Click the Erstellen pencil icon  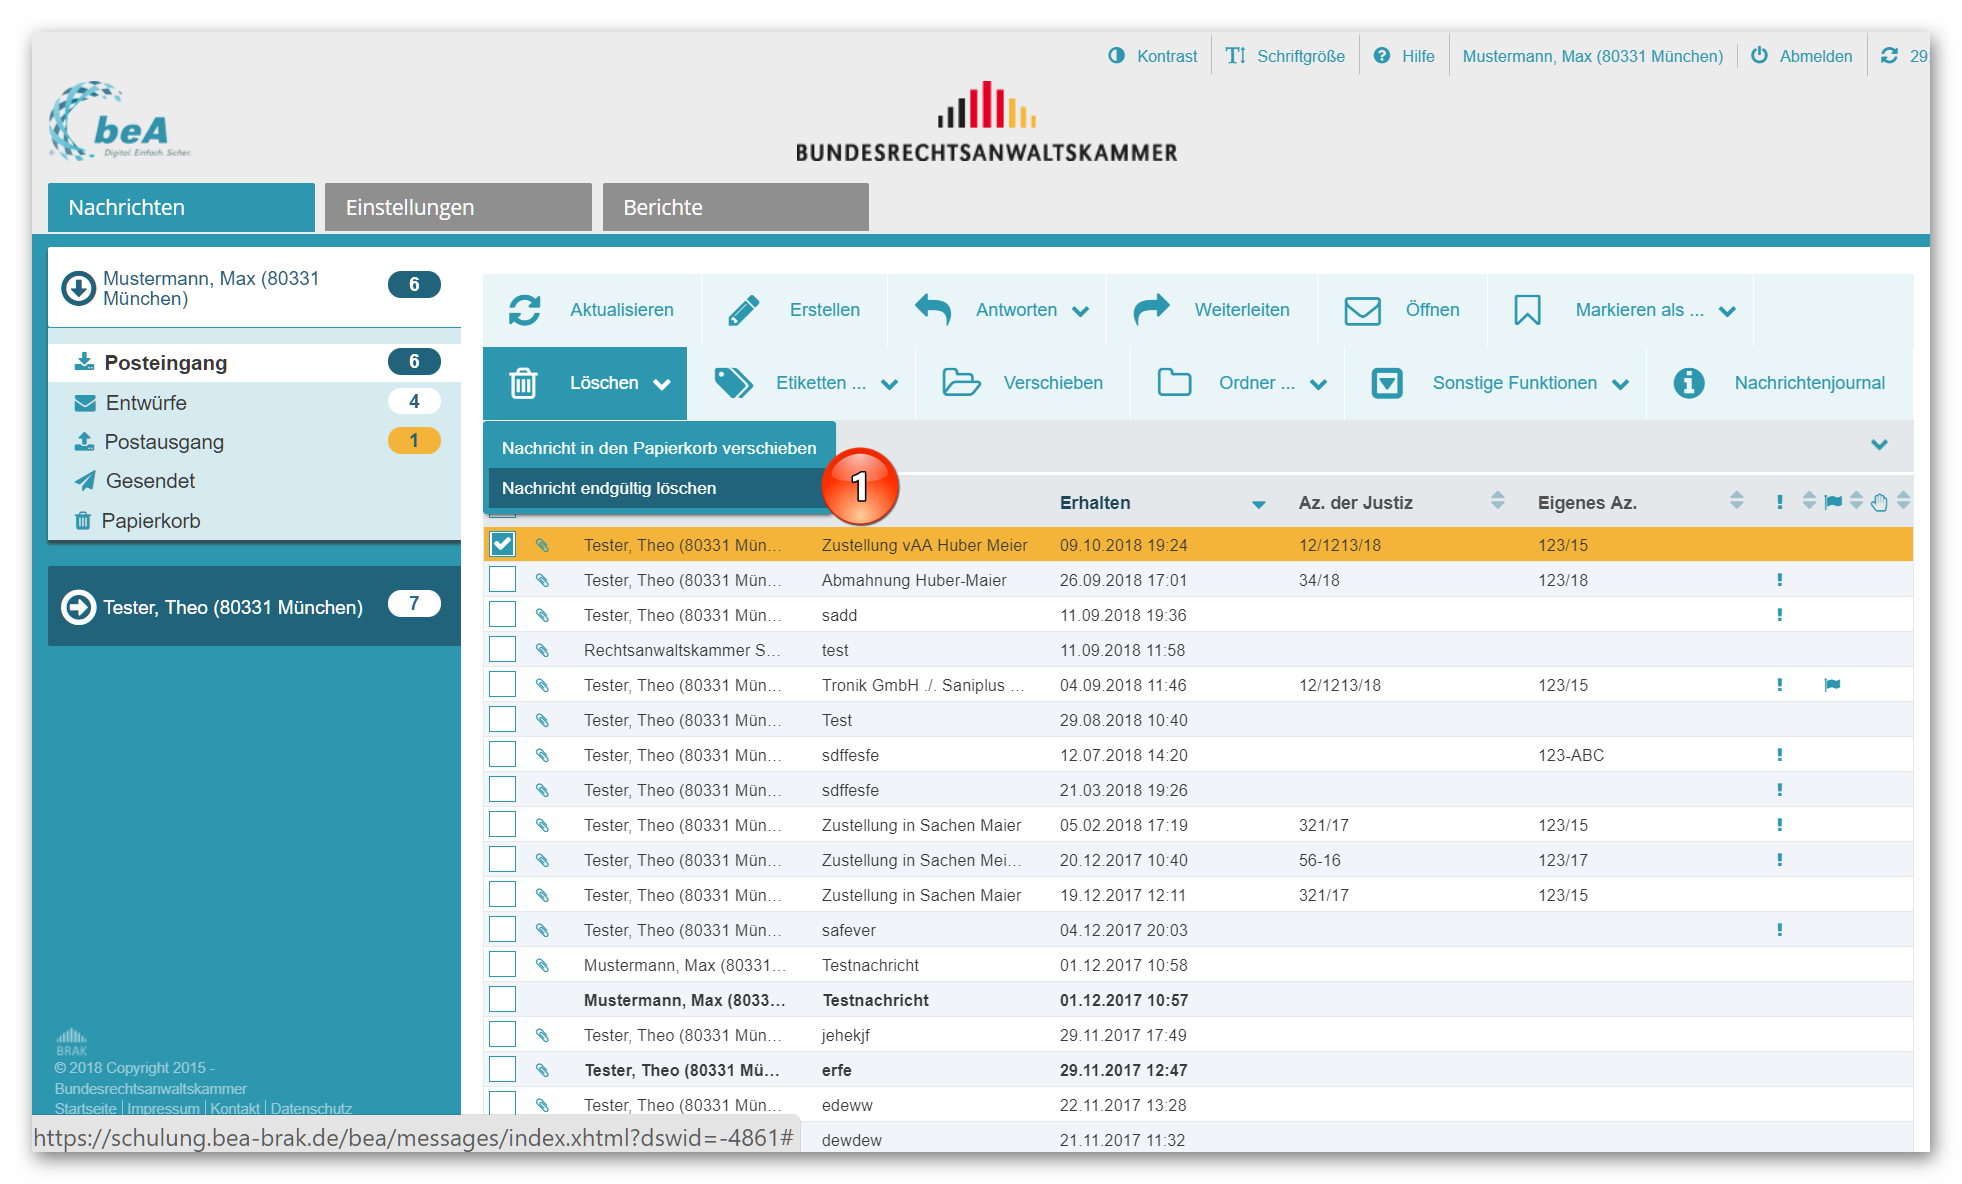tap(743, 310)
